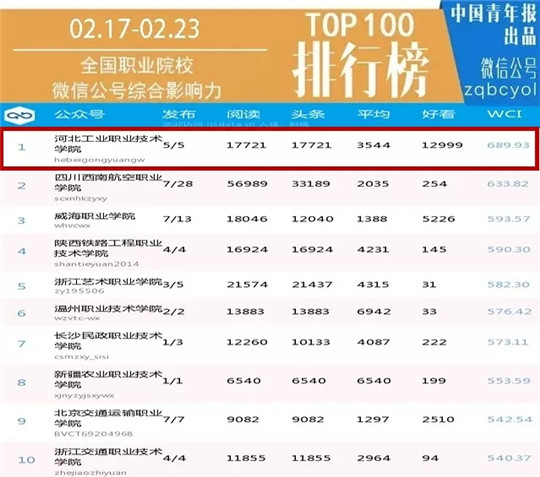Click the 好看 column header
540x477 pixels.
click(438, 114)
